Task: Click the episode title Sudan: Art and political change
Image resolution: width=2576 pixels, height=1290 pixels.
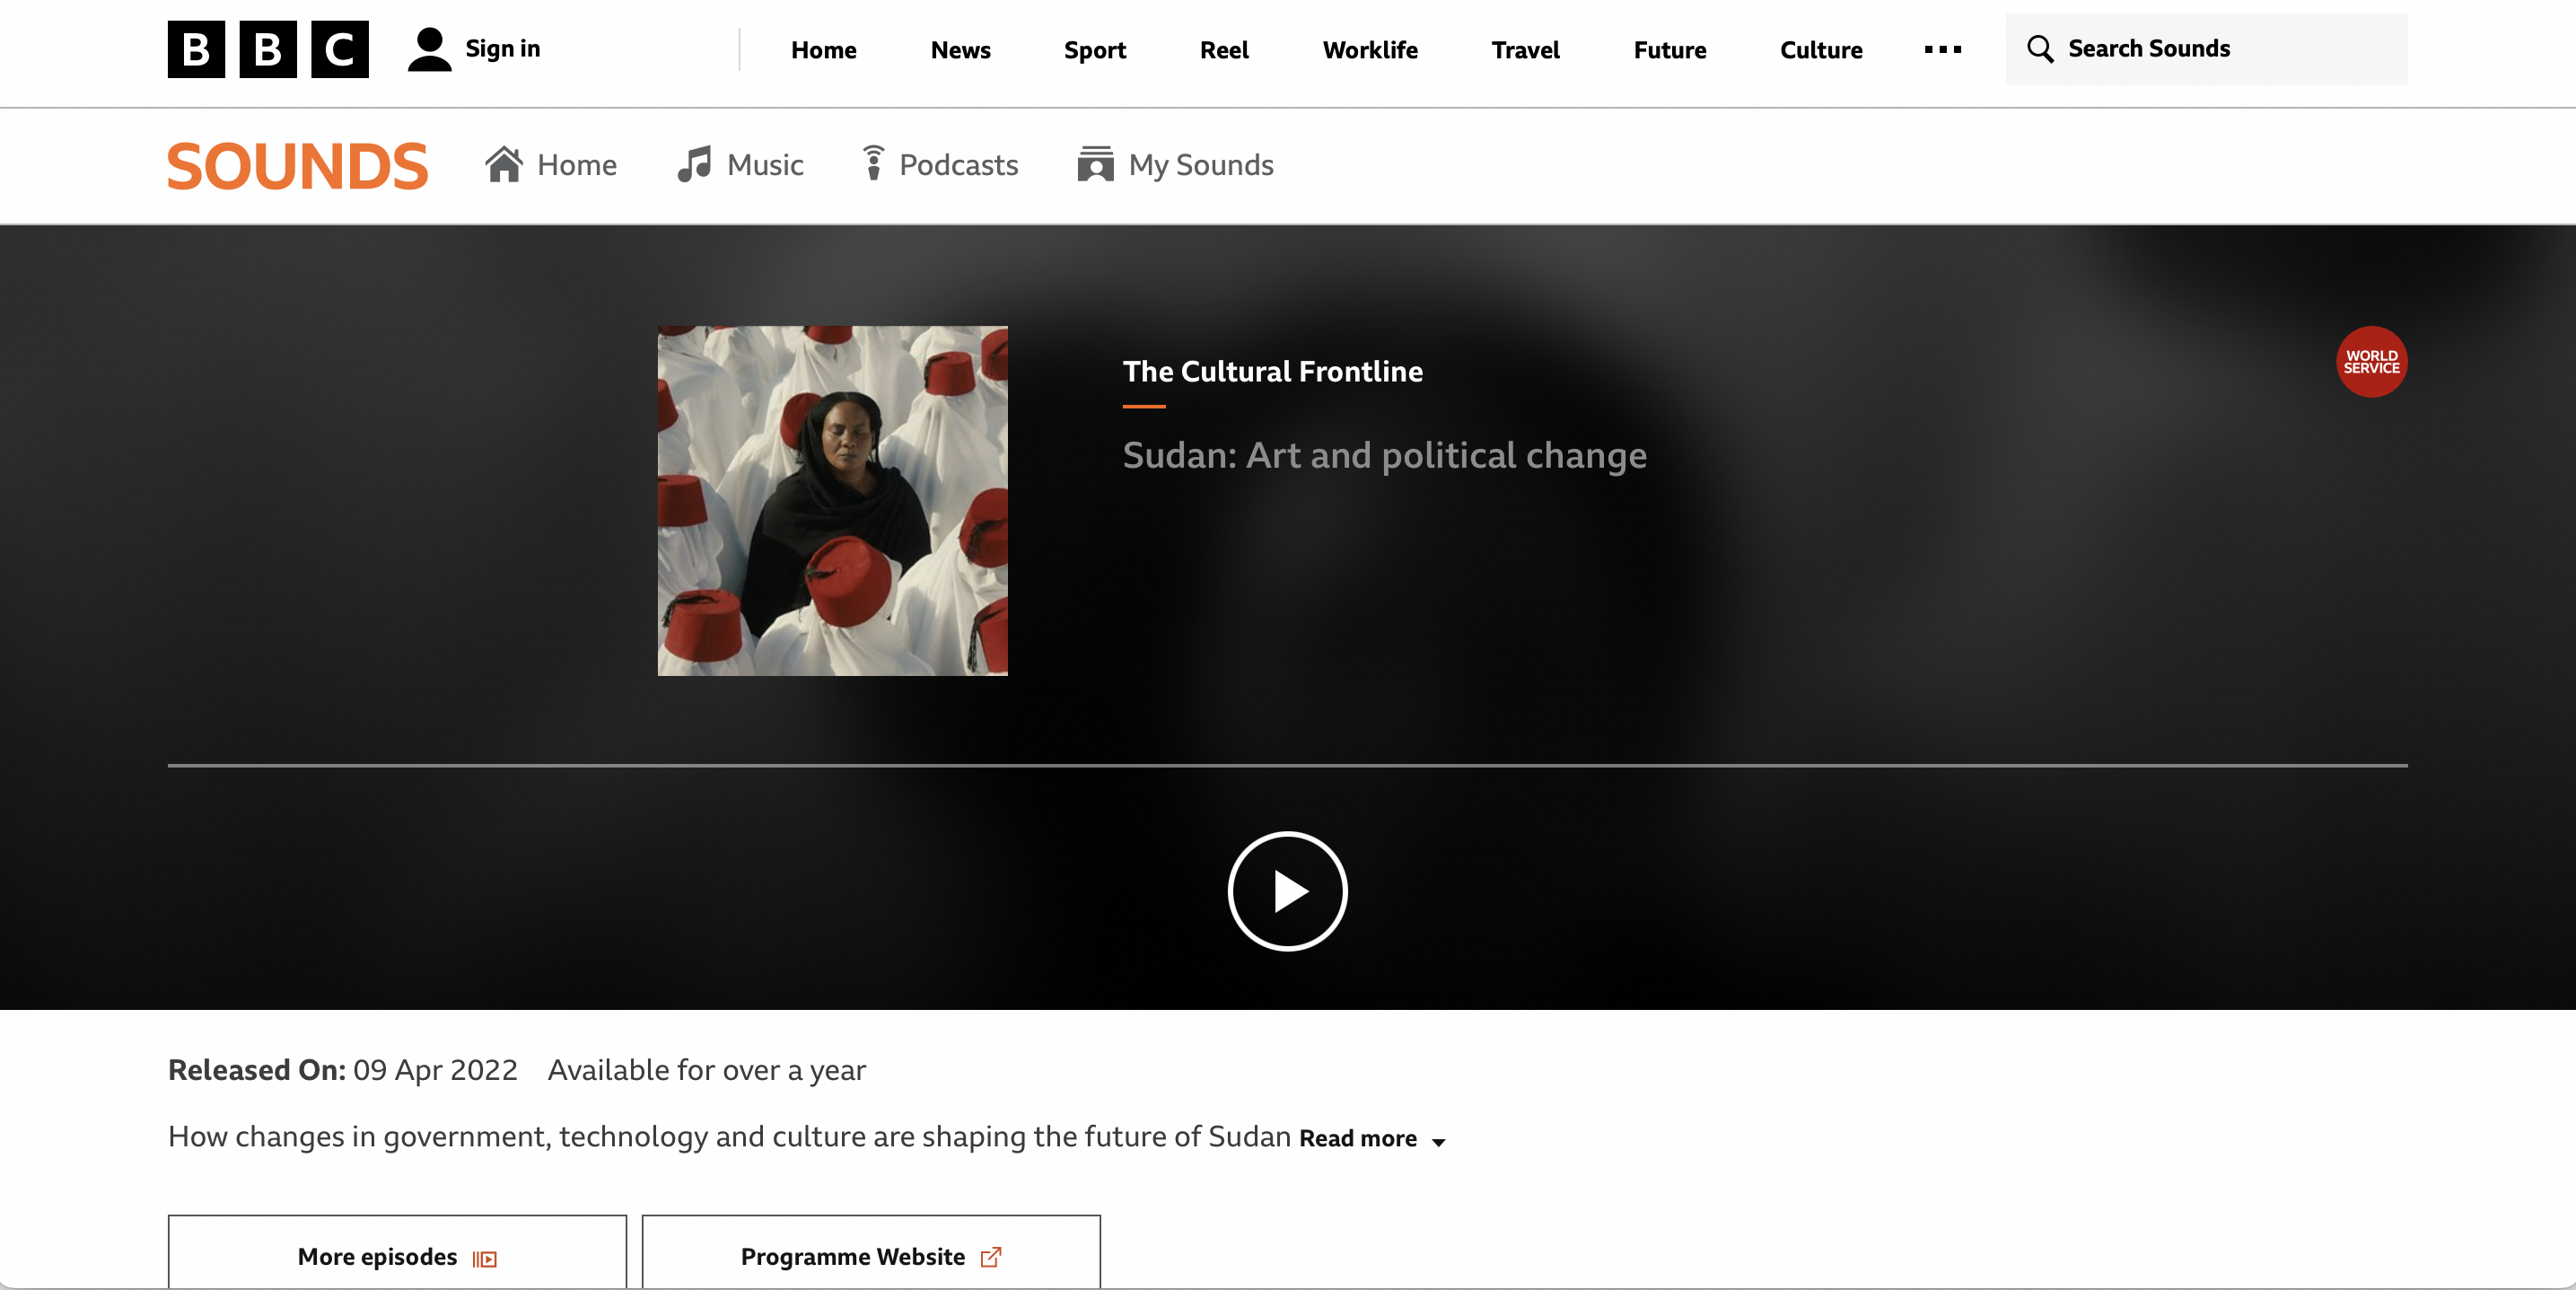Action: coord(1384,456)
